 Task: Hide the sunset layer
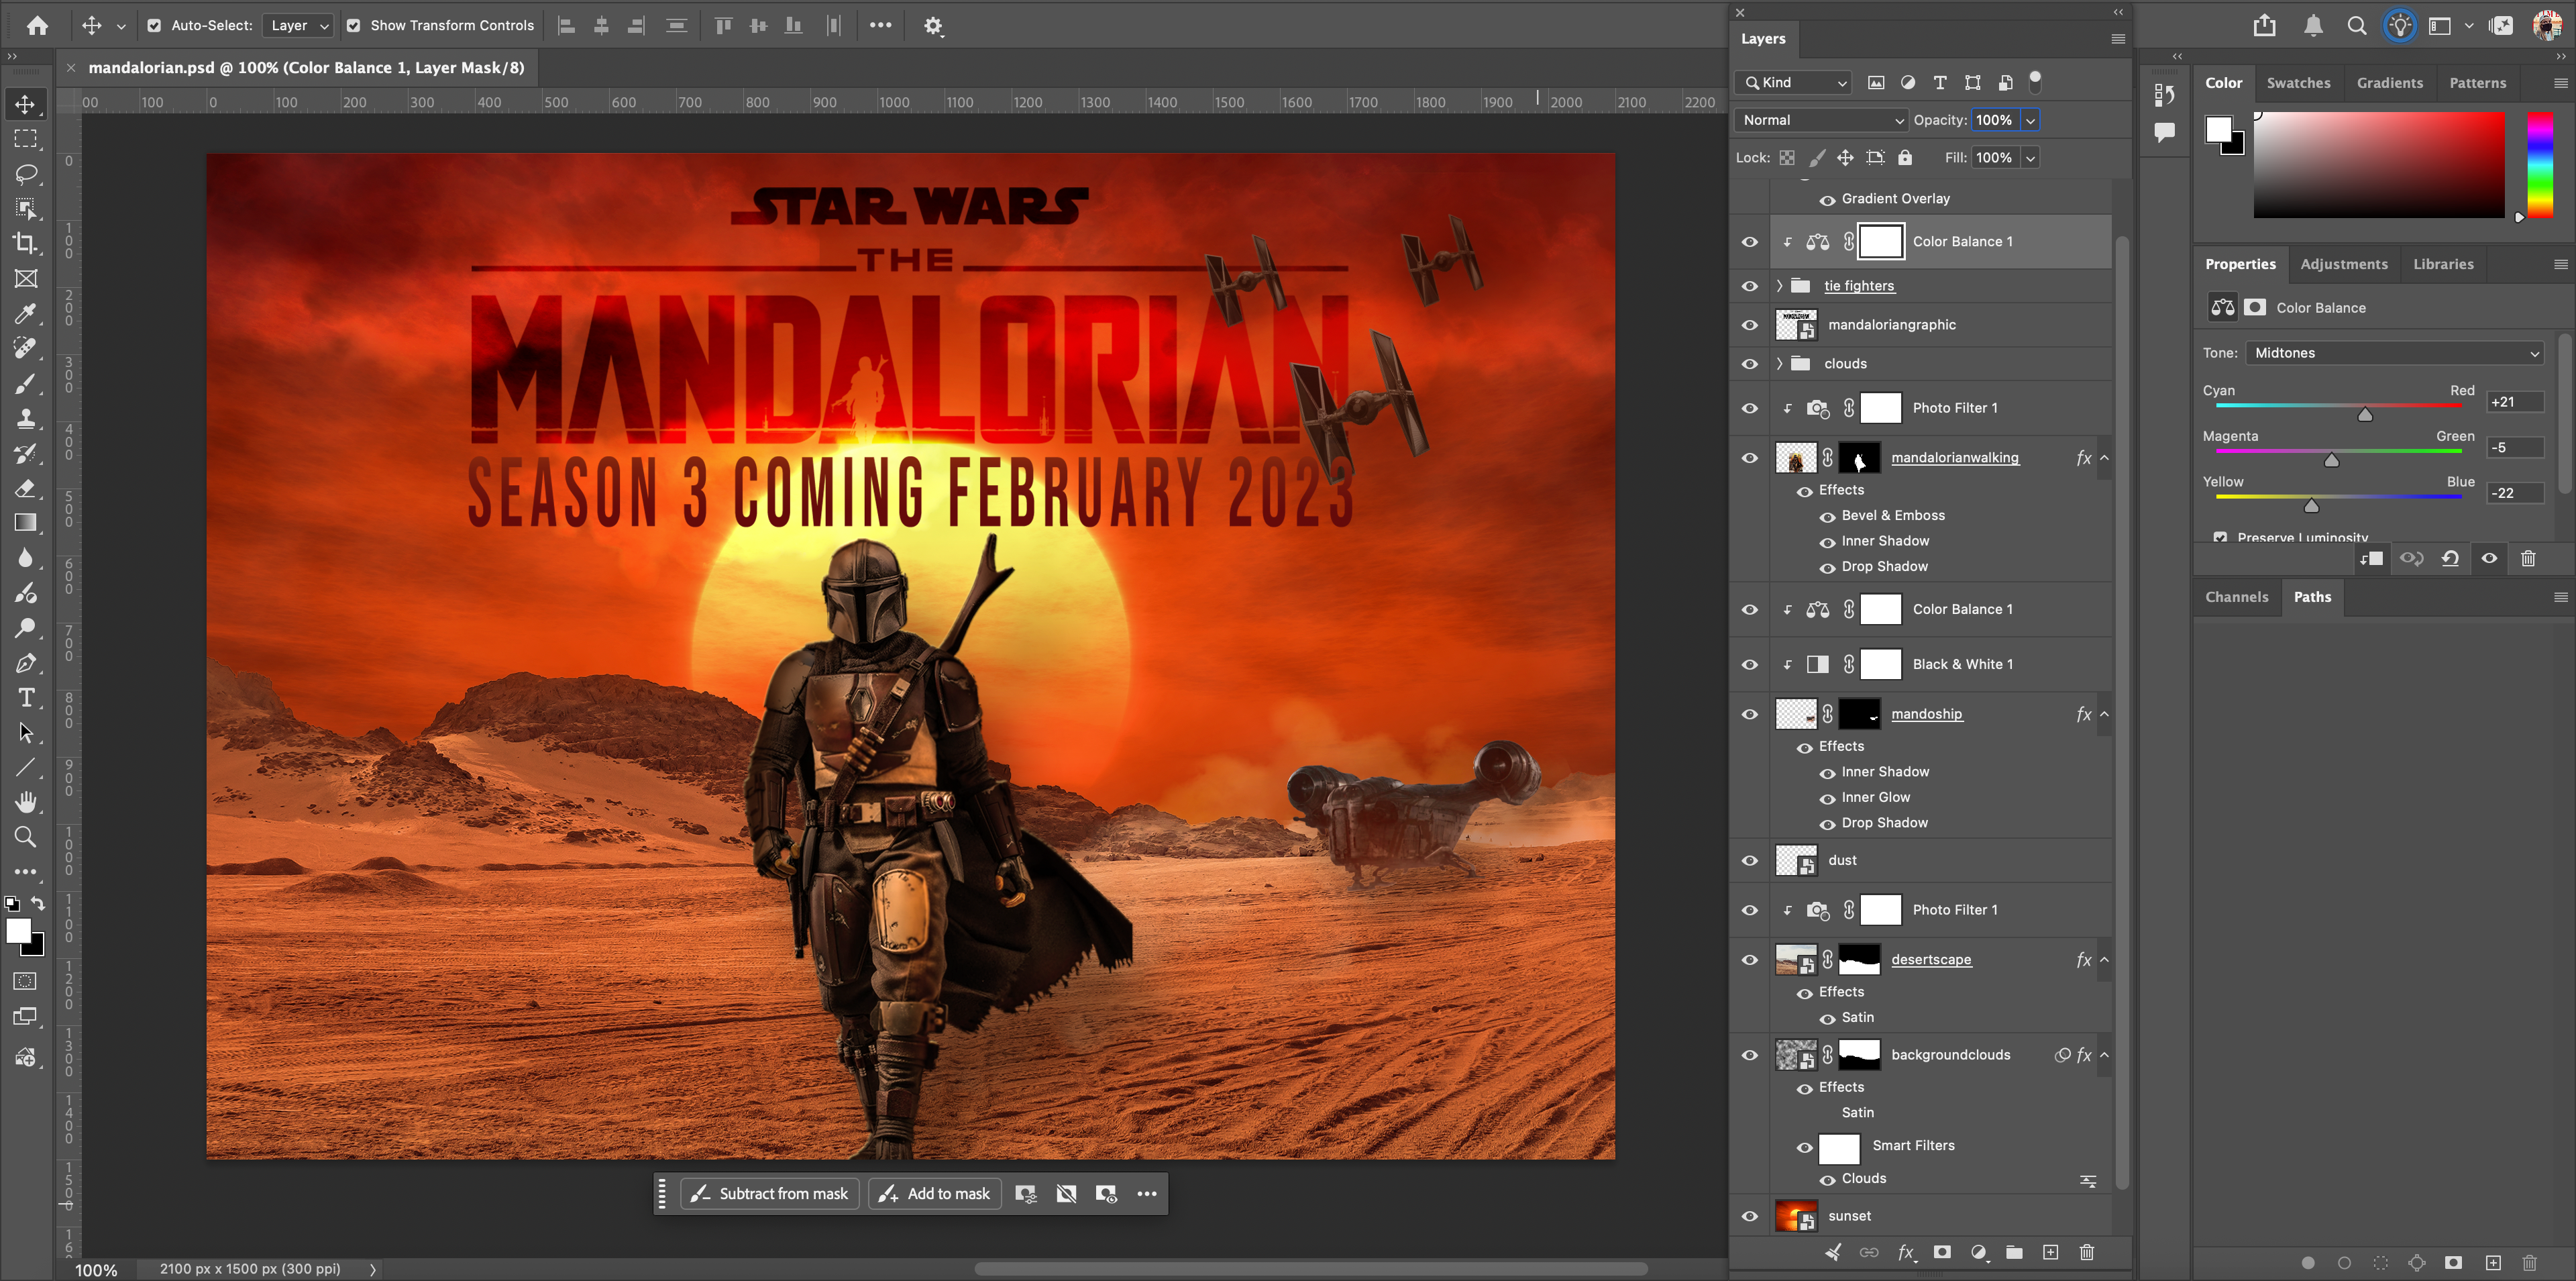pyautogui.click(x=1750, y=1216)
